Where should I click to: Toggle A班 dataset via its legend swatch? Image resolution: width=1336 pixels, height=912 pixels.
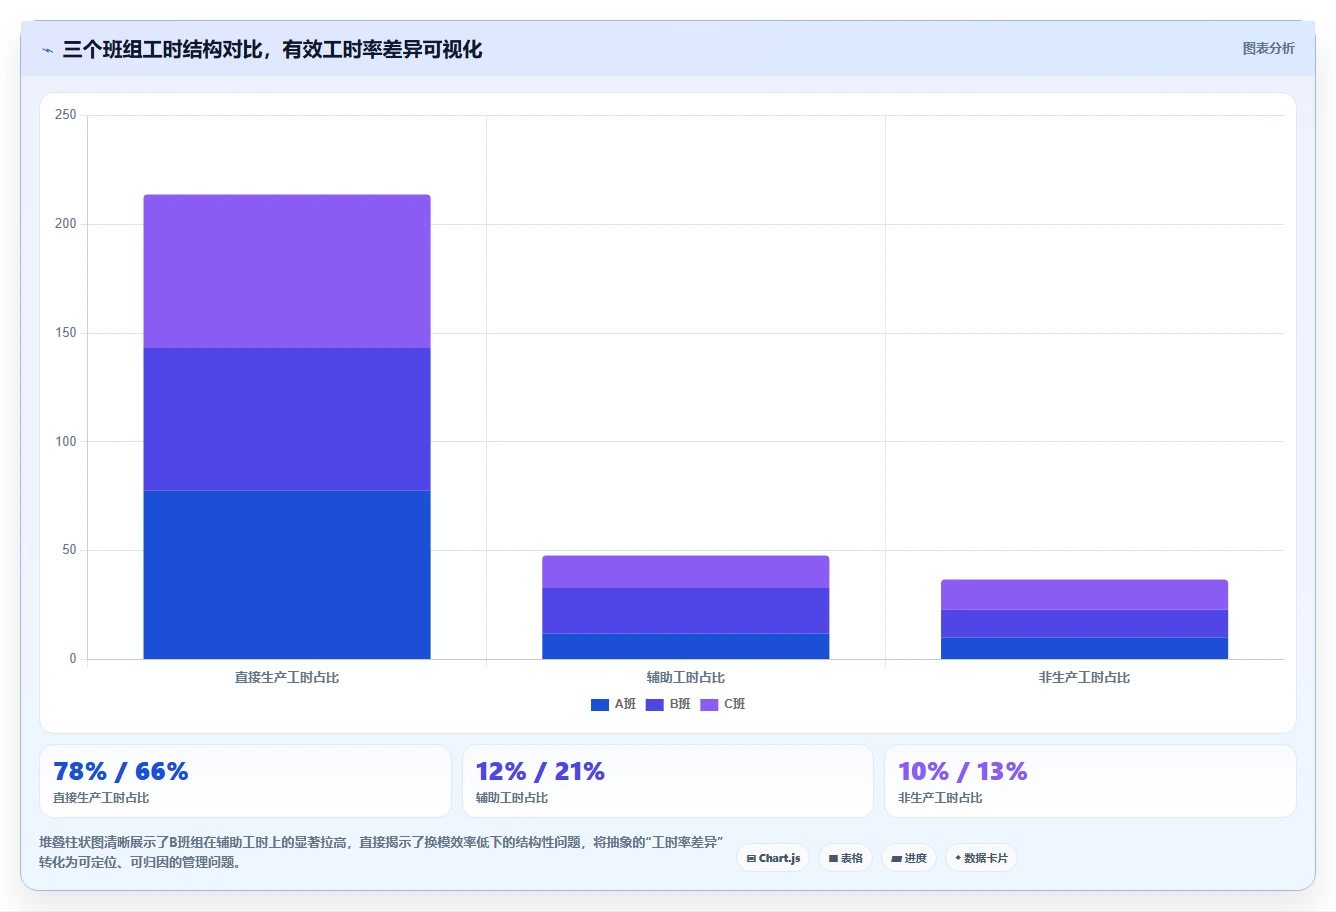600,705
